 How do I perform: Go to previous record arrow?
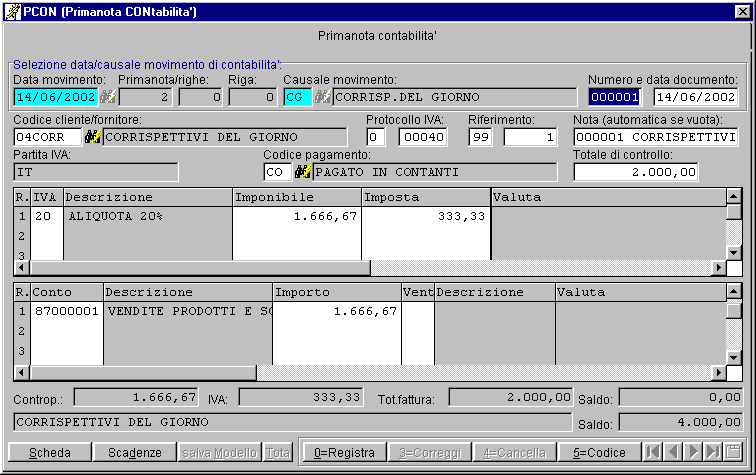point(672,453)
